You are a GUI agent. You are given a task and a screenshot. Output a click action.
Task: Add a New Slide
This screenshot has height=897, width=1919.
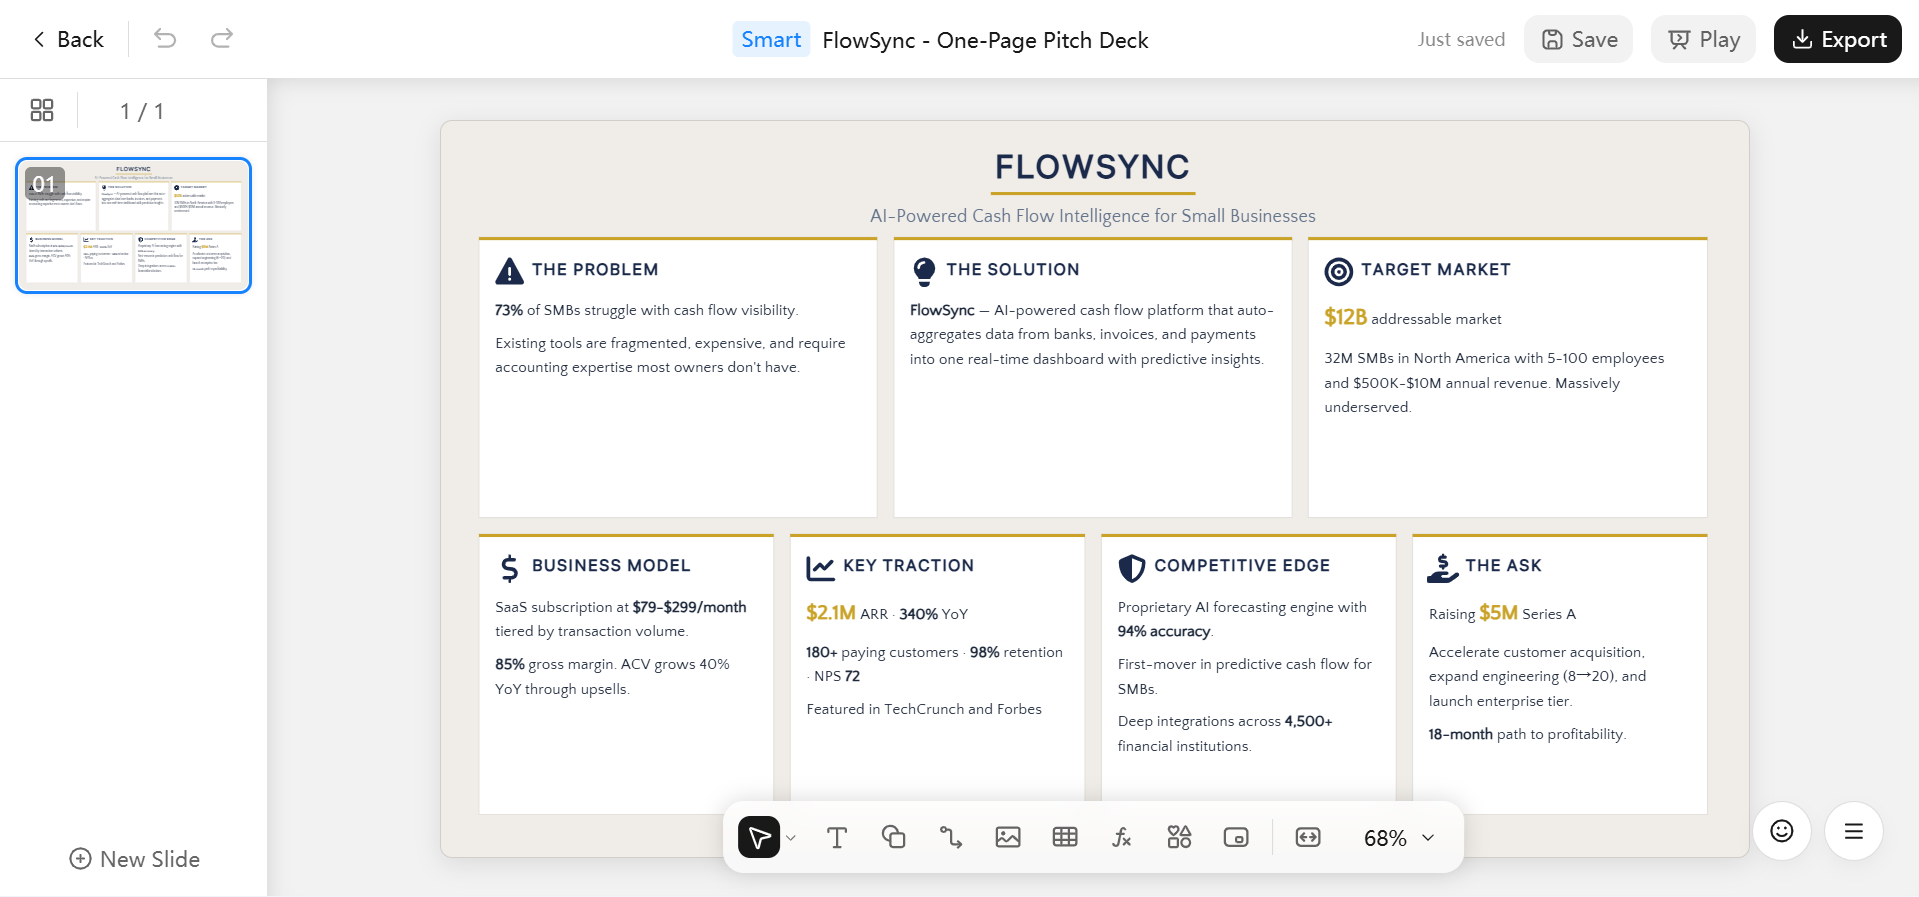(x=135, y=859)
